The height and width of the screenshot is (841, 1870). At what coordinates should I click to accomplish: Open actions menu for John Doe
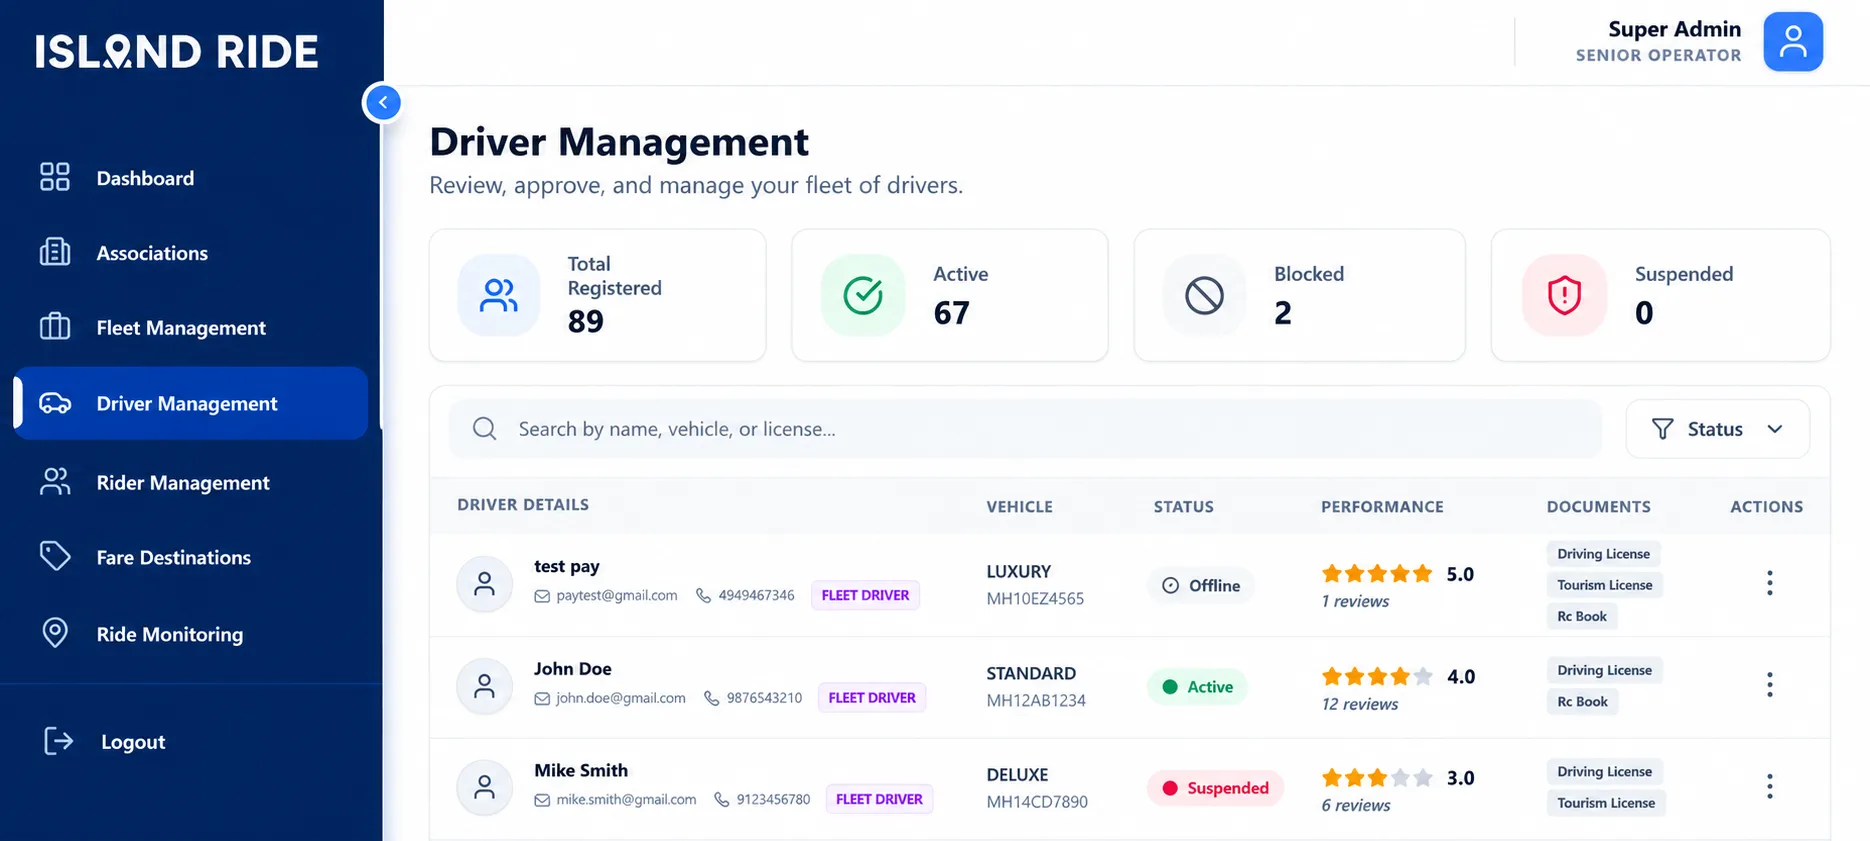coord(1769,685)
